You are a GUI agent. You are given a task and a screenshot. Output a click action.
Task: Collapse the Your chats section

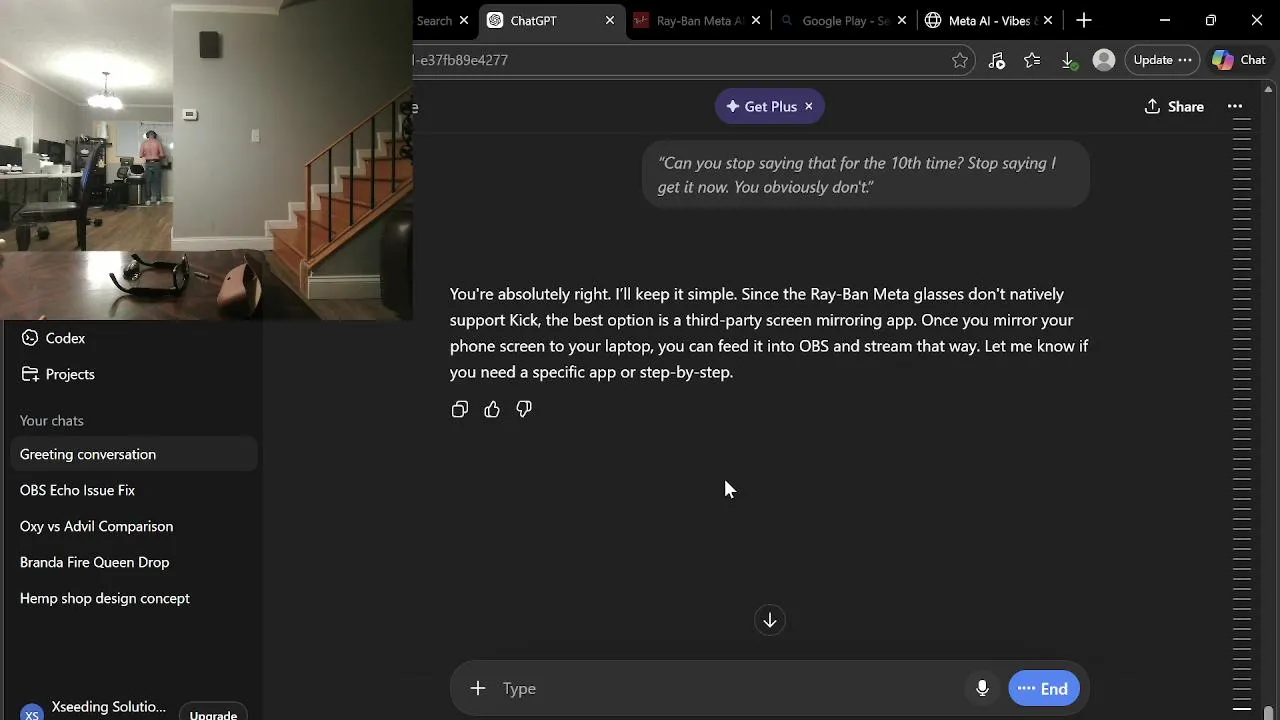pyautogui.click(x=52, y=421)
